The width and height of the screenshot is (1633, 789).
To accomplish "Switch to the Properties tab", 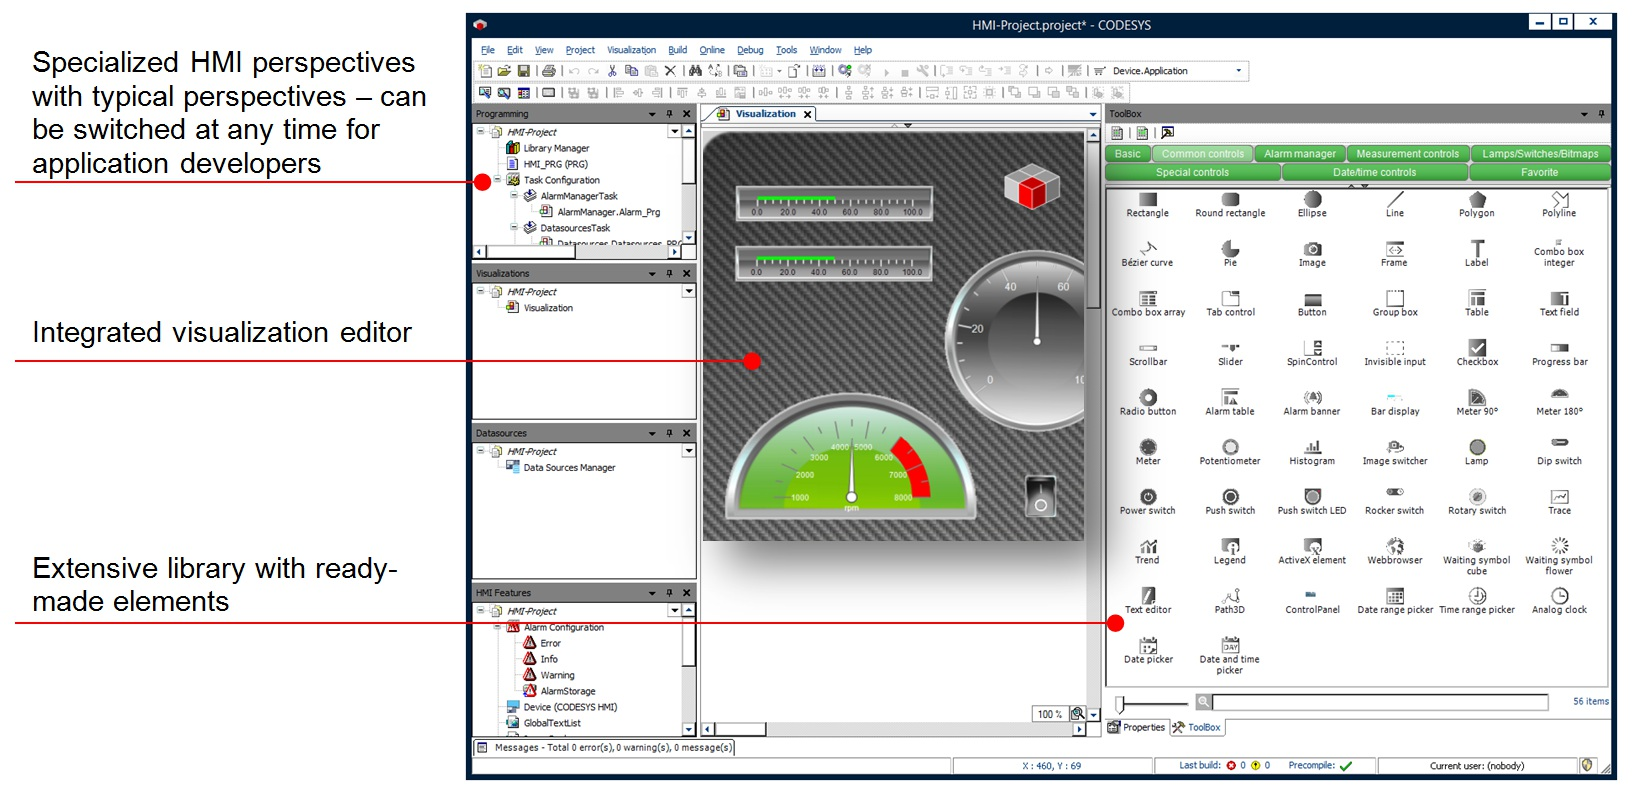I will point(1137,728).
